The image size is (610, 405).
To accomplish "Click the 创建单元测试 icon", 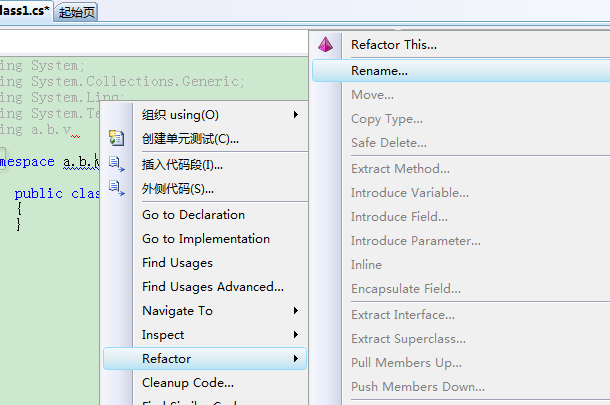I will (x=117, y=138).
